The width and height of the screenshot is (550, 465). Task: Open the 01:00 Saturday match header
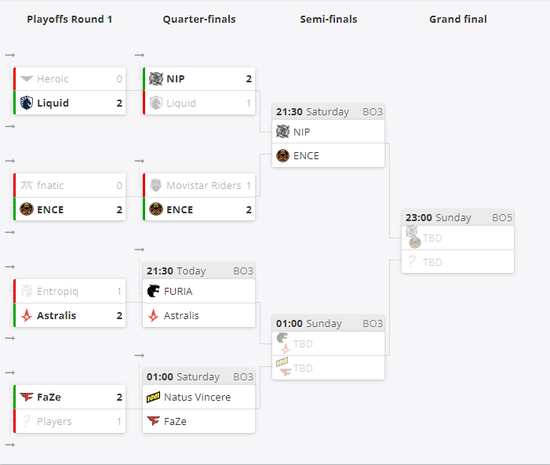199,377
